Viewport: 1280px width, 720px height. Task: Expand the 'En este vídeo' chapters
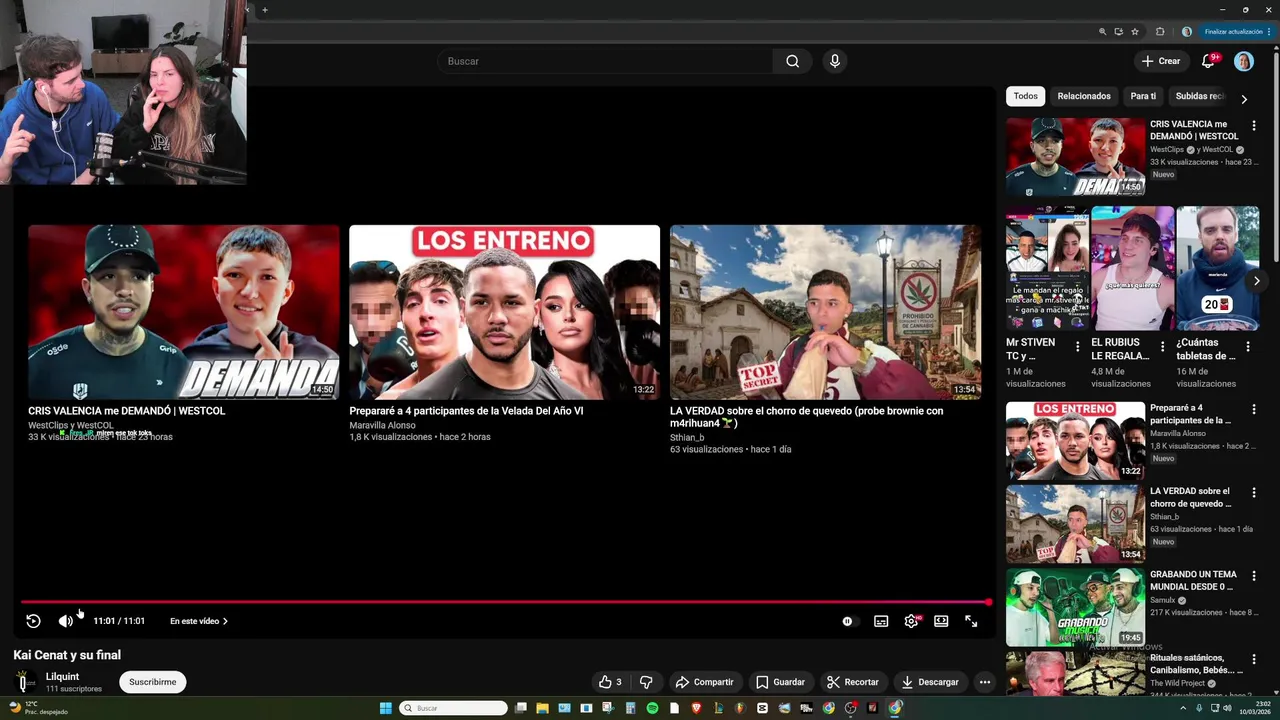199,621
